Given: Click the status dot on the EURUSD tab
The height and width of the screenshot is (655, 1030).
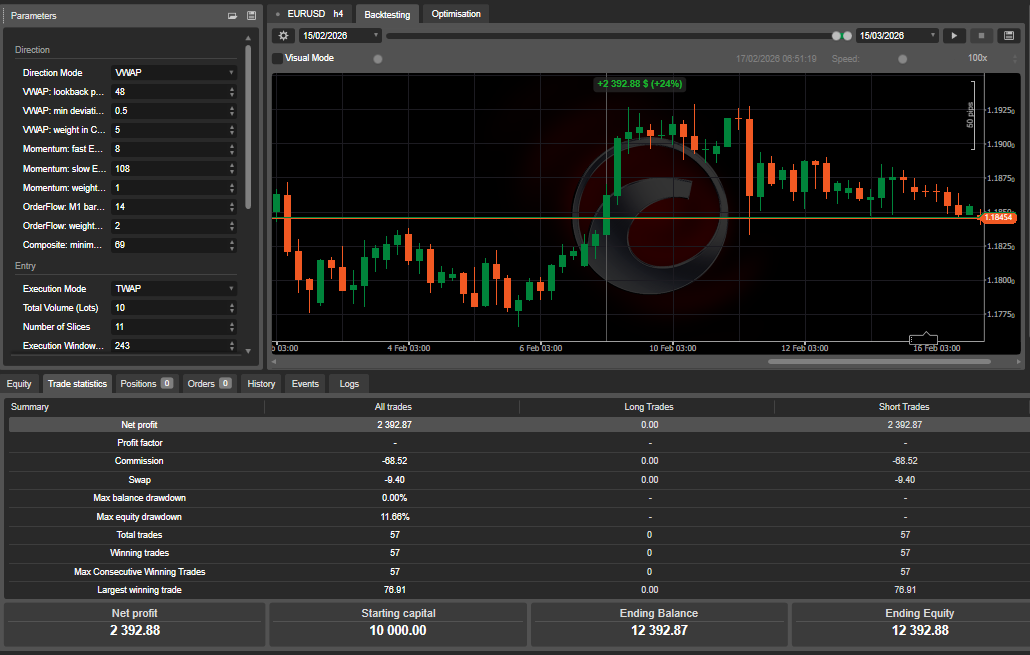Looking at the screenshot, I should (x=279, y=13).
